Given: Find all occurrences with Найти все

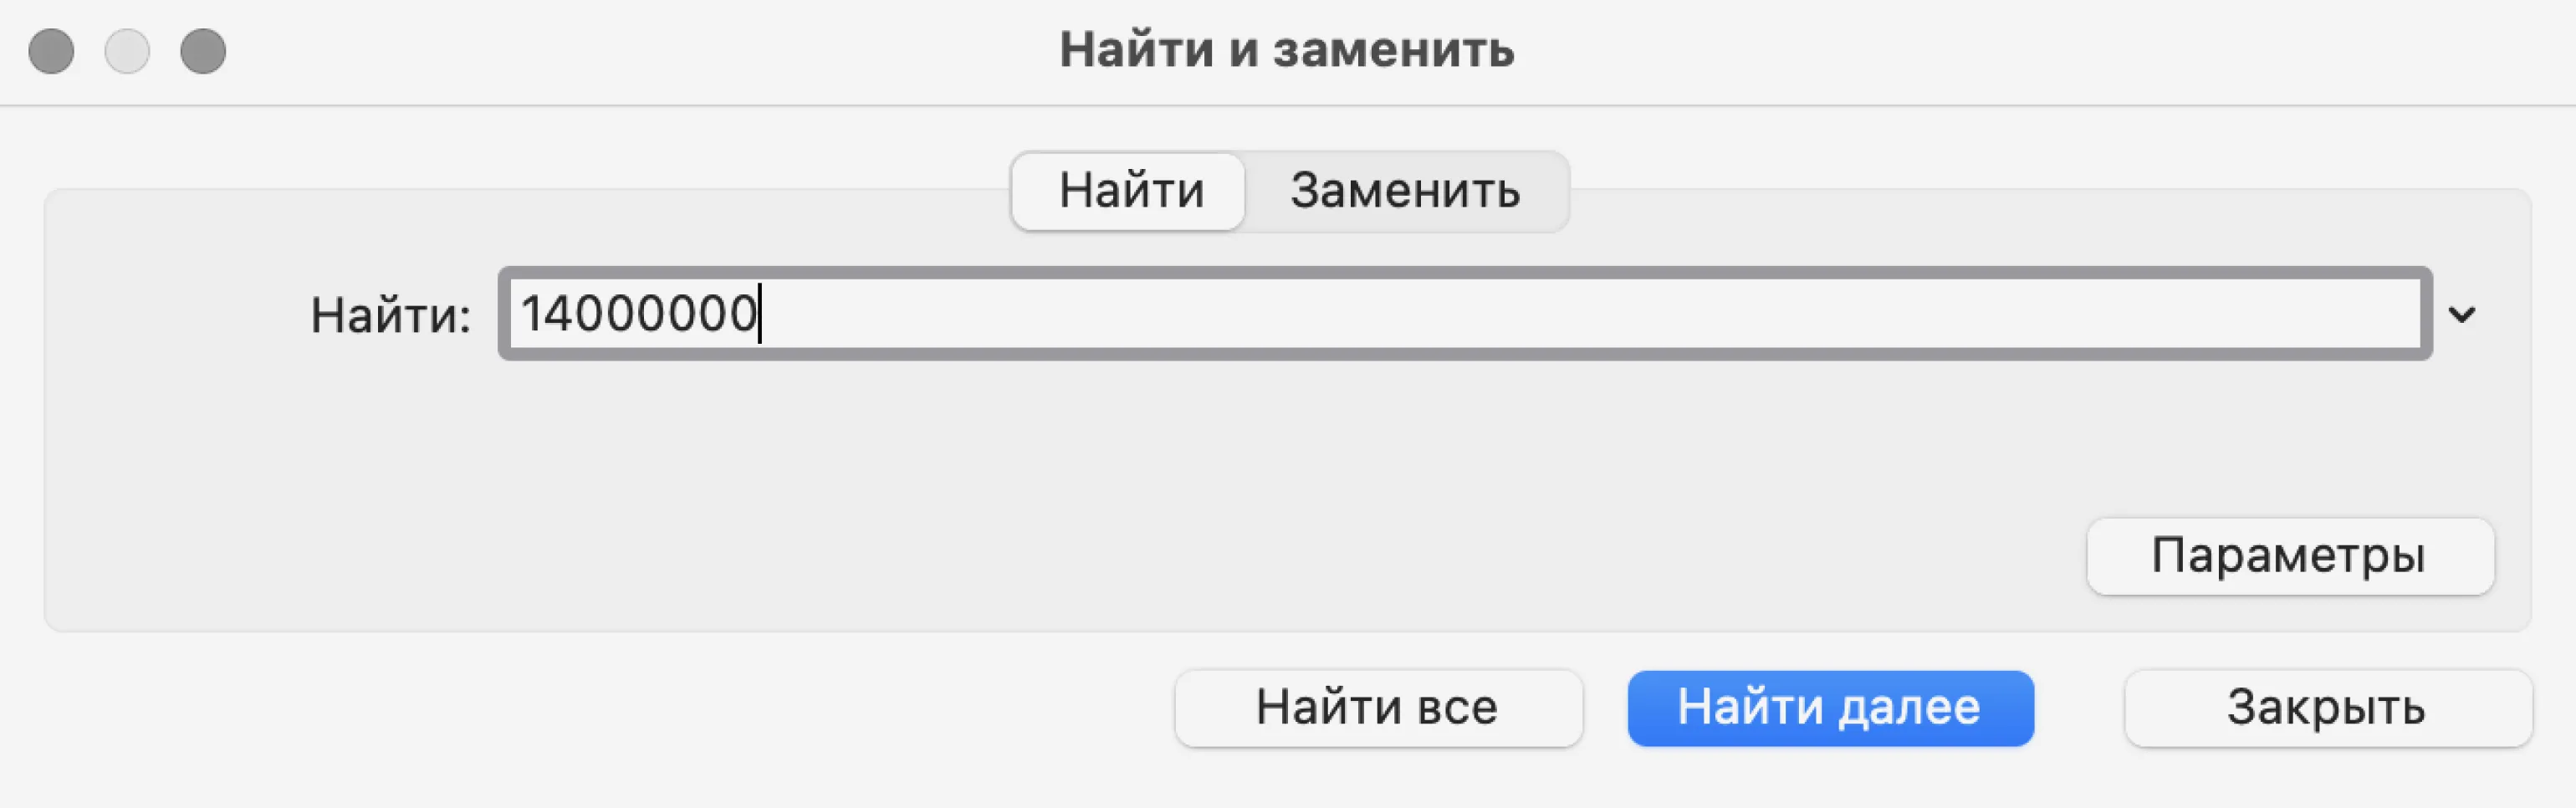Looking at the screenshot, I should (1377, 708).
